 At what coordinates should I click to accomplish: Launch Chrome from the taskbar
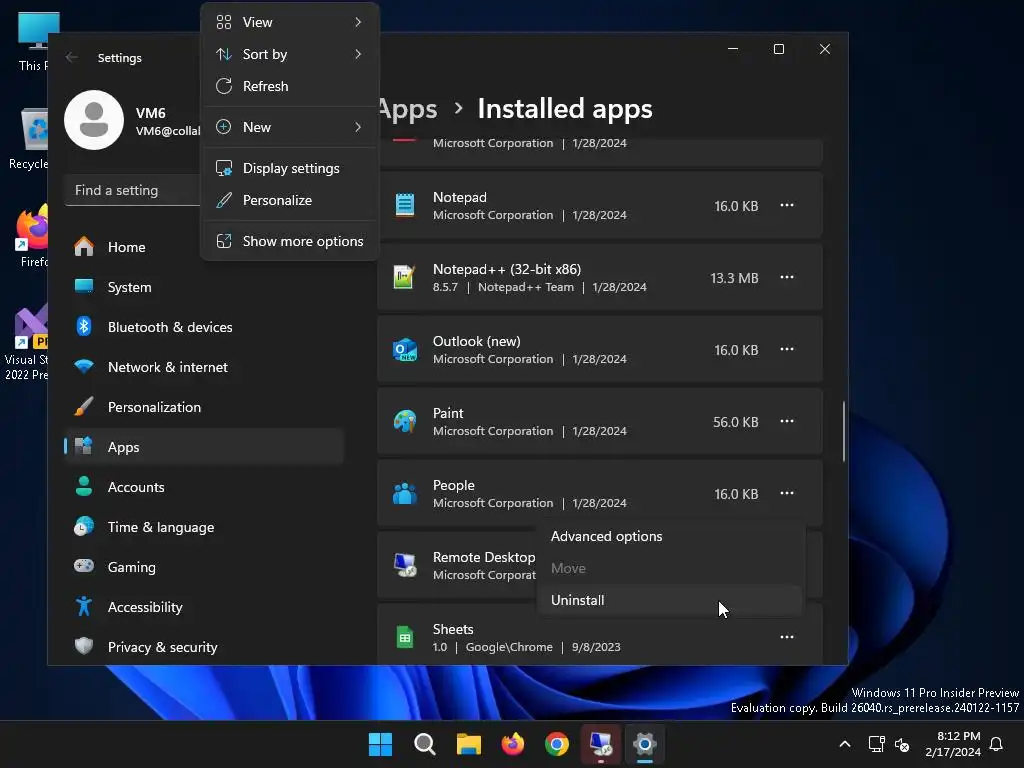point(556,744)
